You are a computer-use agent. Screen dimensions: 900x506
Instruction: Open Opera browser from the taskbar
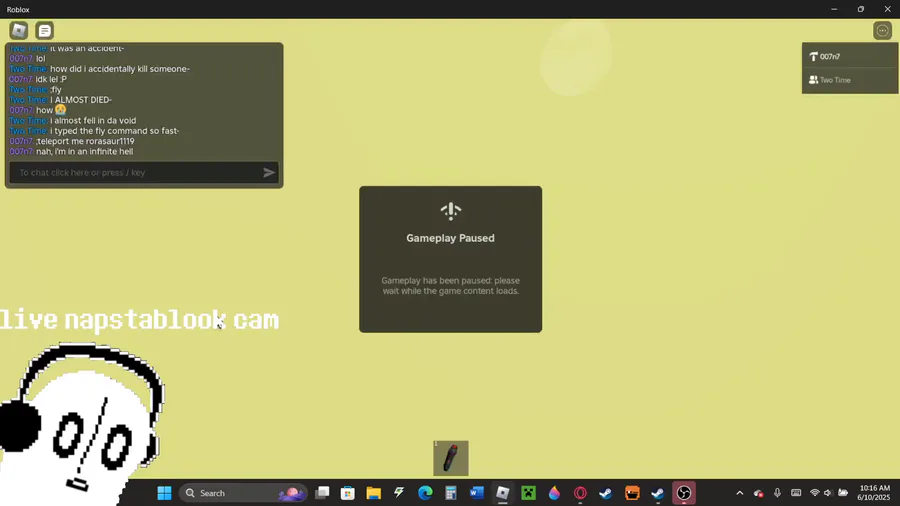(x=580, y=493)
